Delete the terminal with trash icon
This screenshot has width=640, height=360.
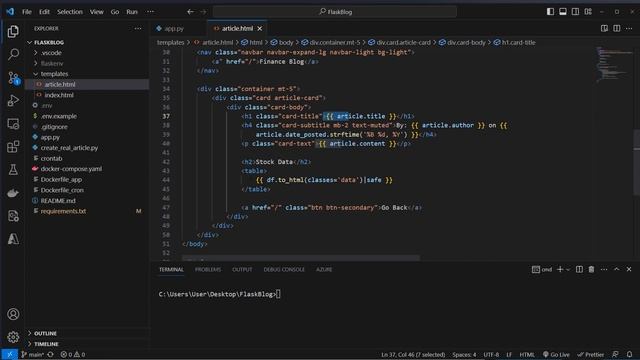click(591, 269)
